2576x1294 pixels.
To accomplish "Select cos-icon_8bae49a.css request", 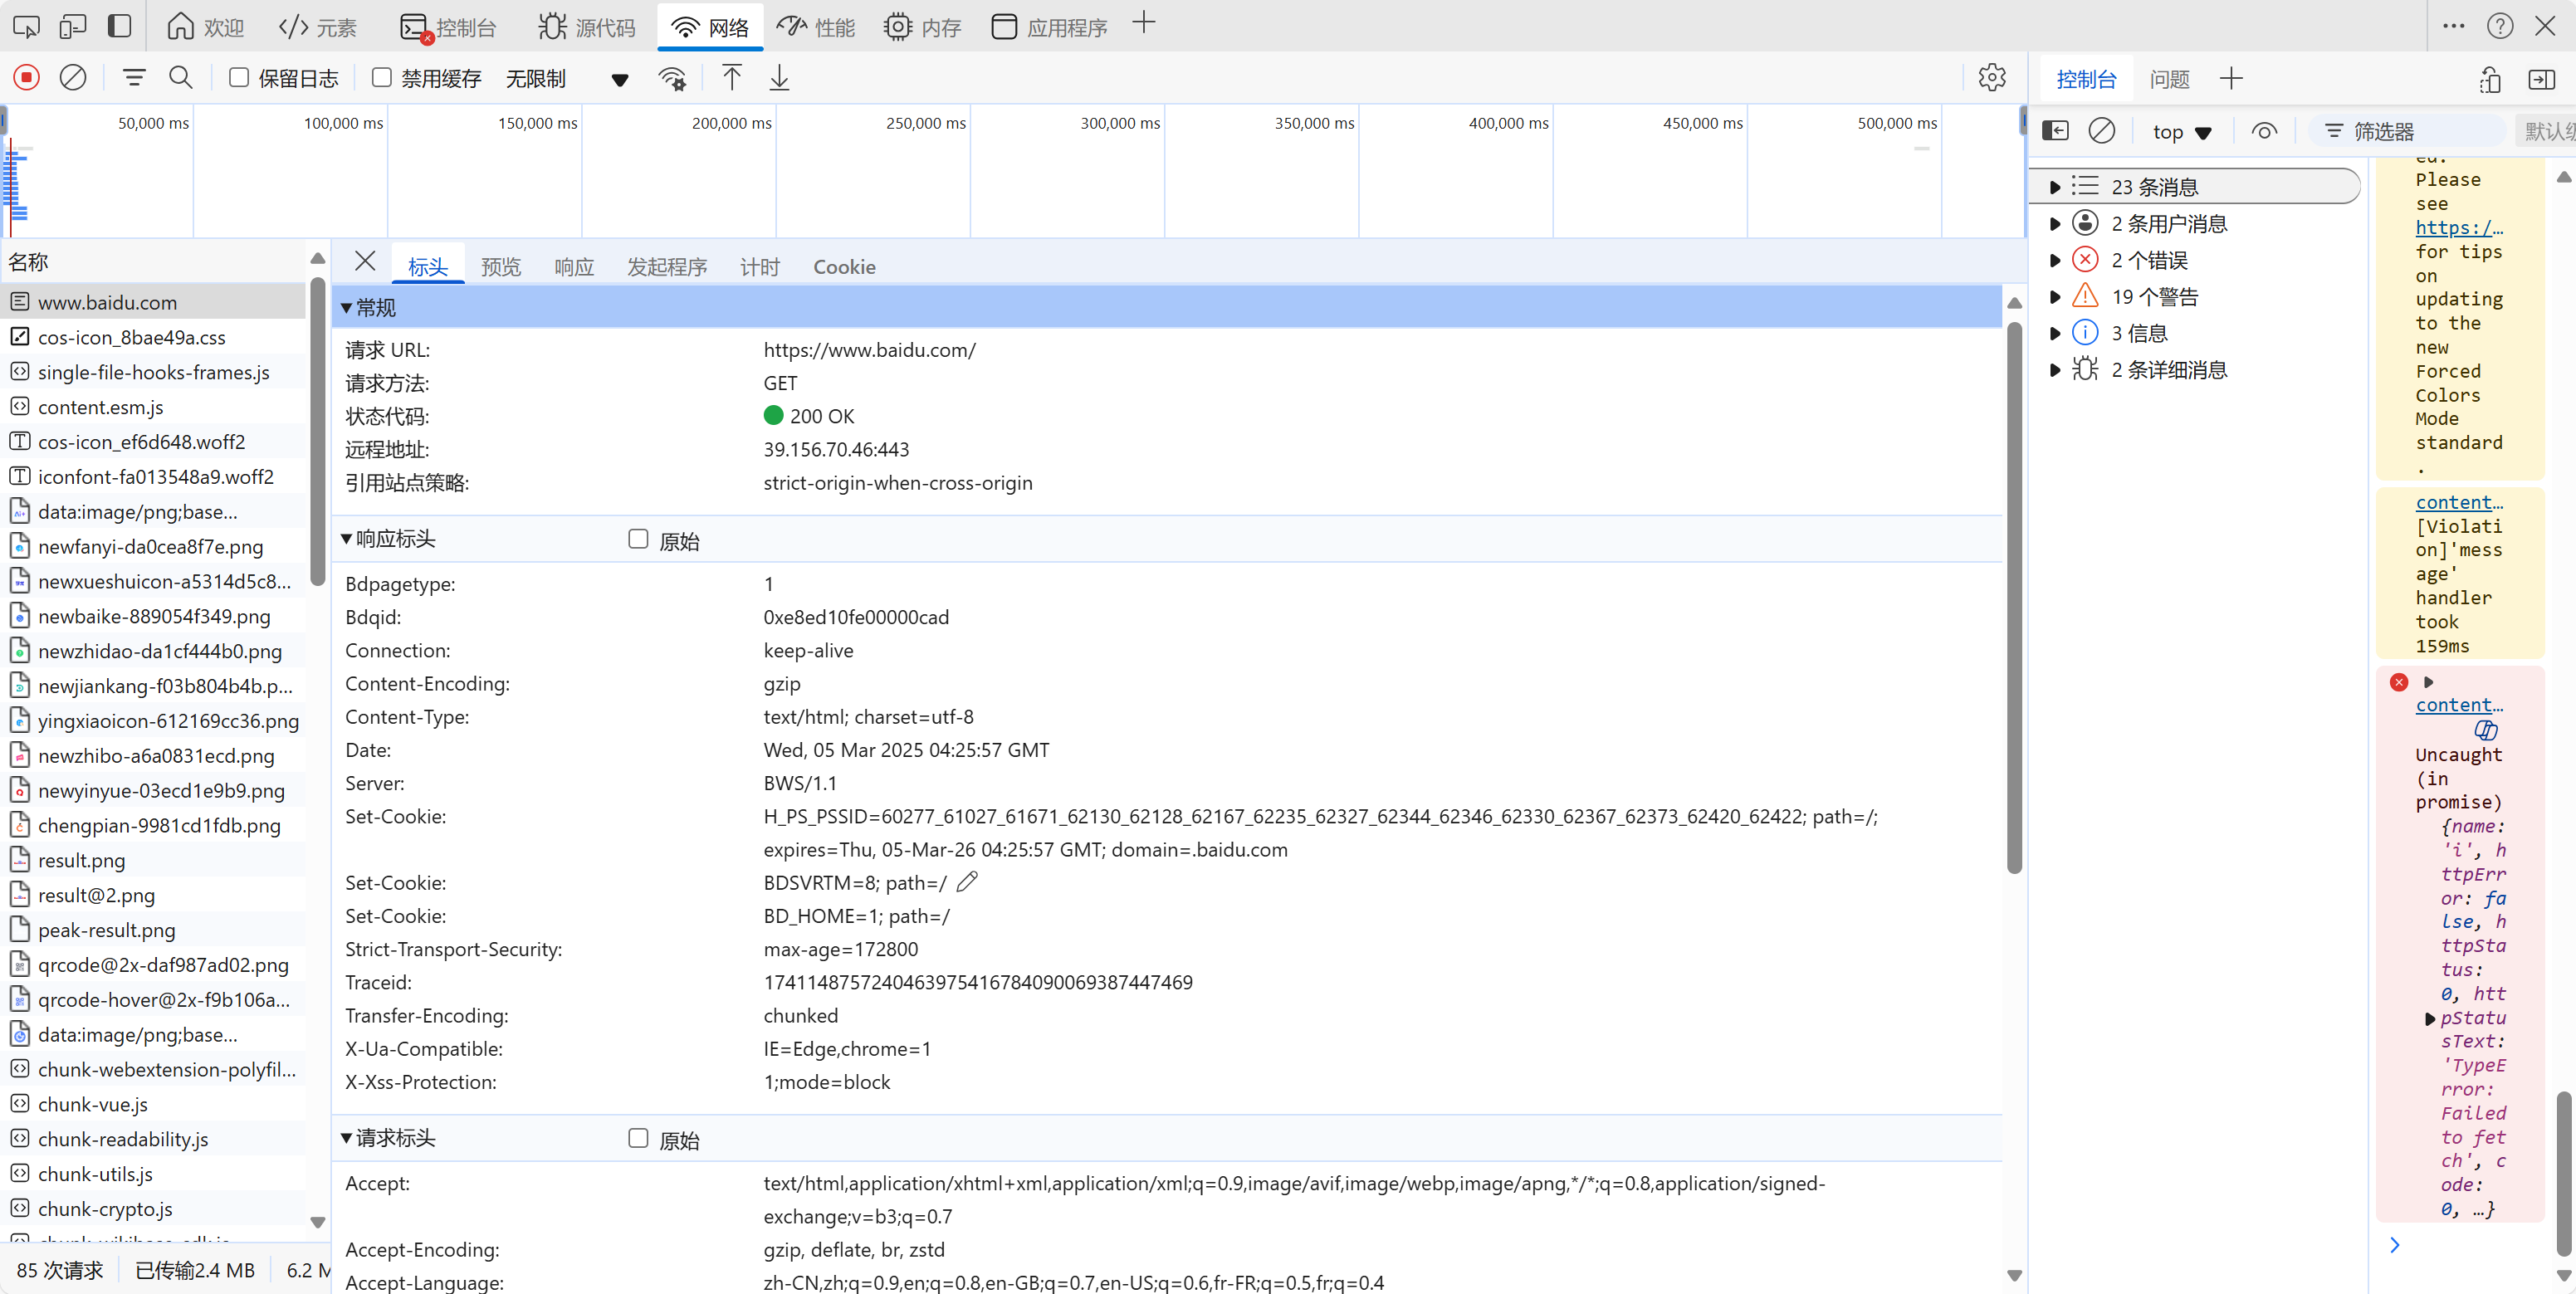I will [131, 337].
